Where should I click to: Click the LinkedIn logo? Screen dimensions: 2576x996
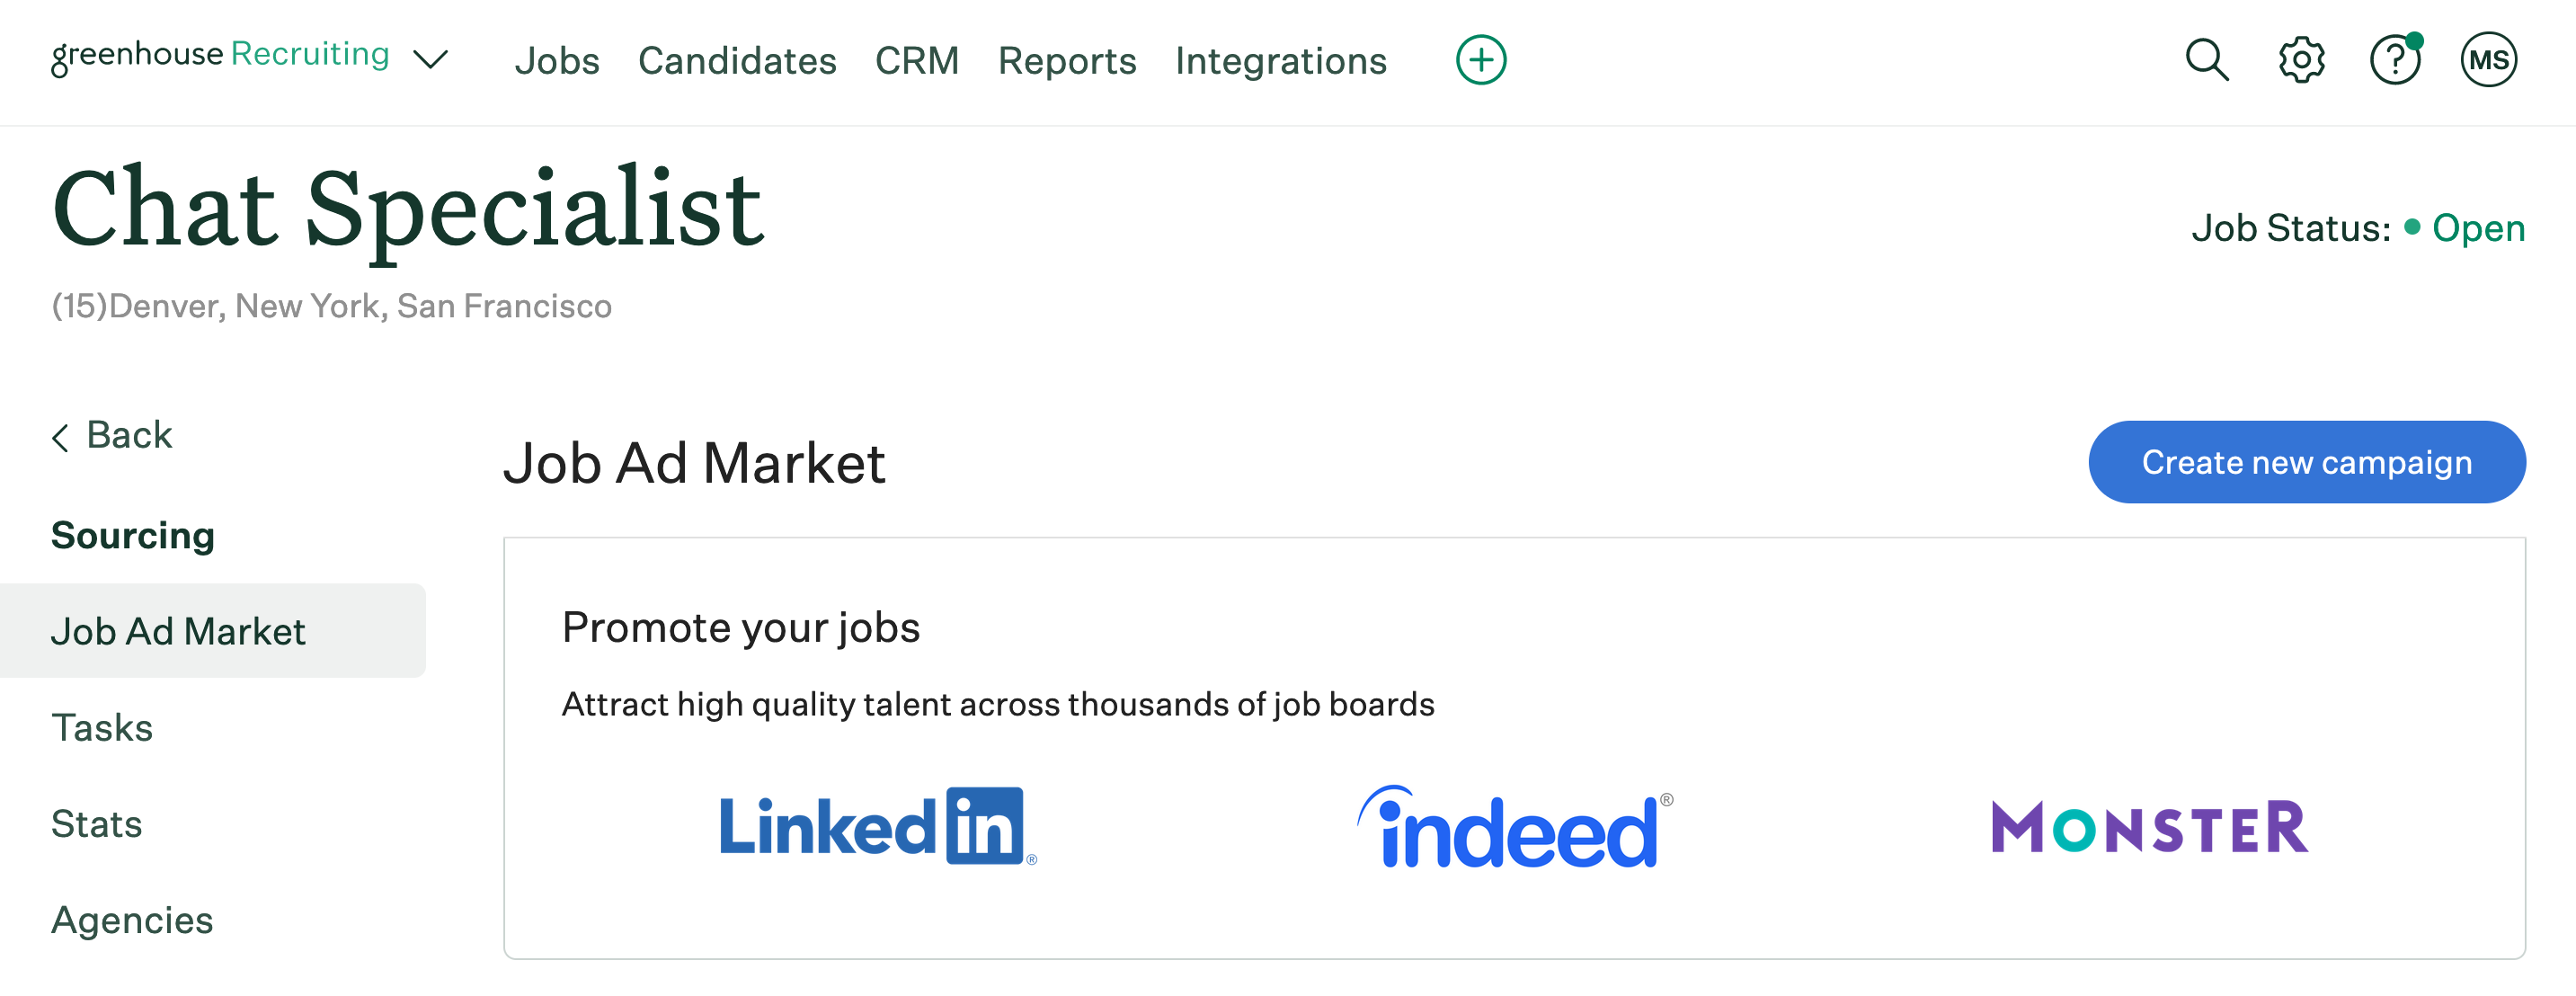[x=878, y=826]
